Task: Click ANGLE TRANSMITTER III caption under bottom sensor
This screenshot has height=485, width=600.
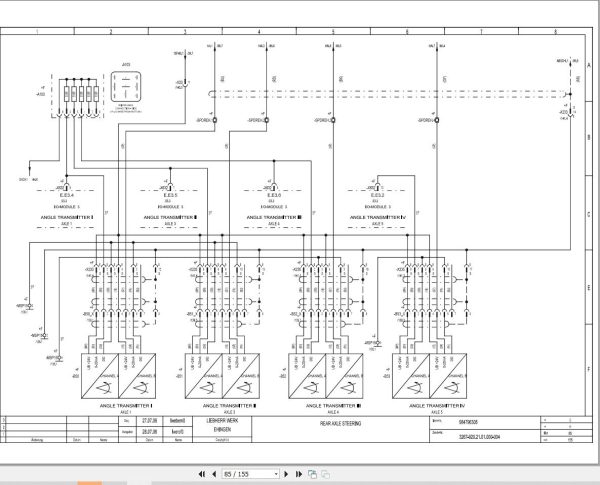Action: 333,405
